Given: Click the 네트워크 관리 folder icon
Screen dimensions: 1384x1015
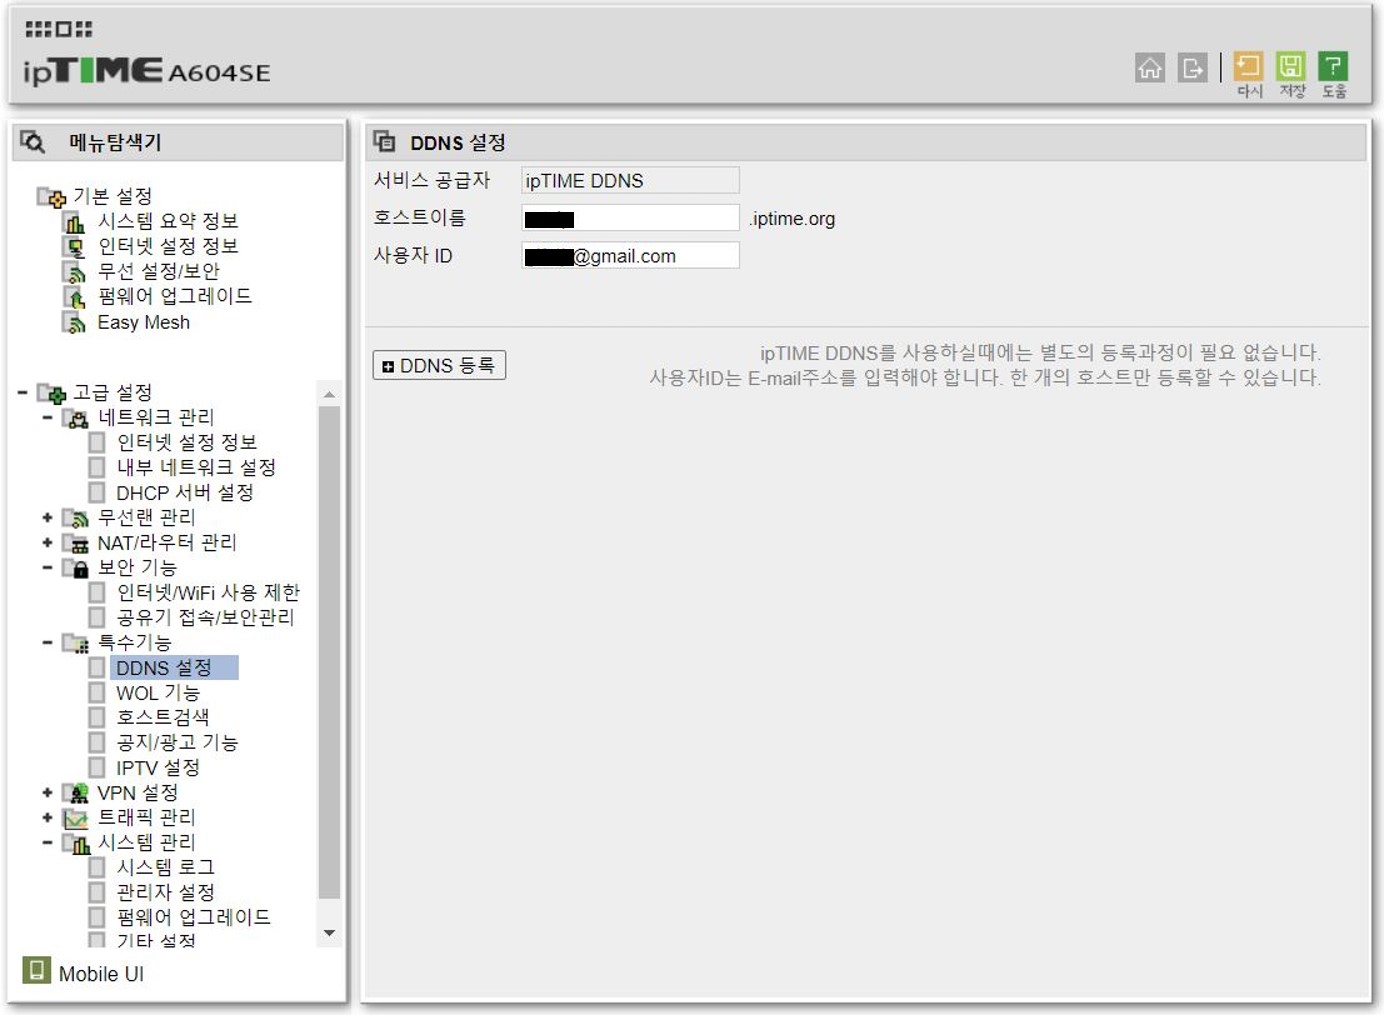Looking at the screenshot, I should [76, 418].
